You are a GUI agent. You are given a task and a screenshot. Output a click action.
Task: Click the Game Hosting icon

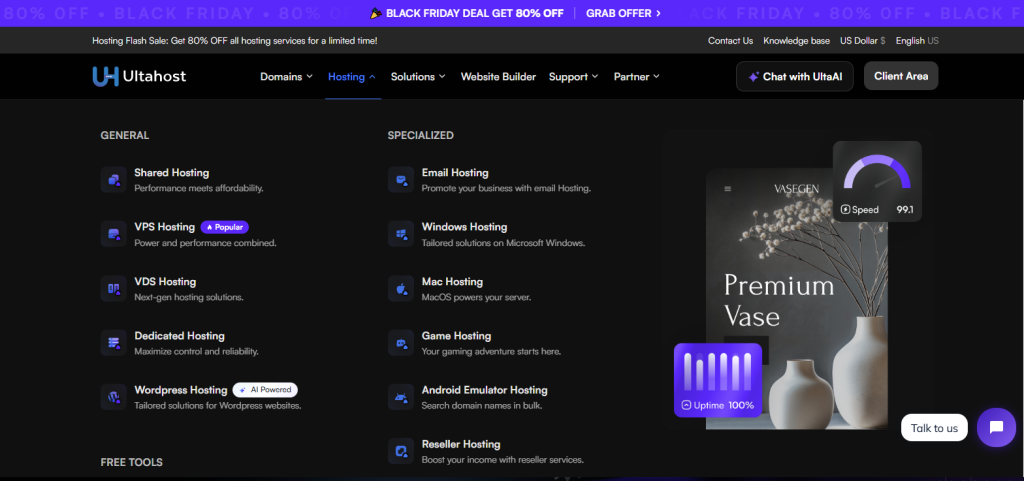(401, 343)
